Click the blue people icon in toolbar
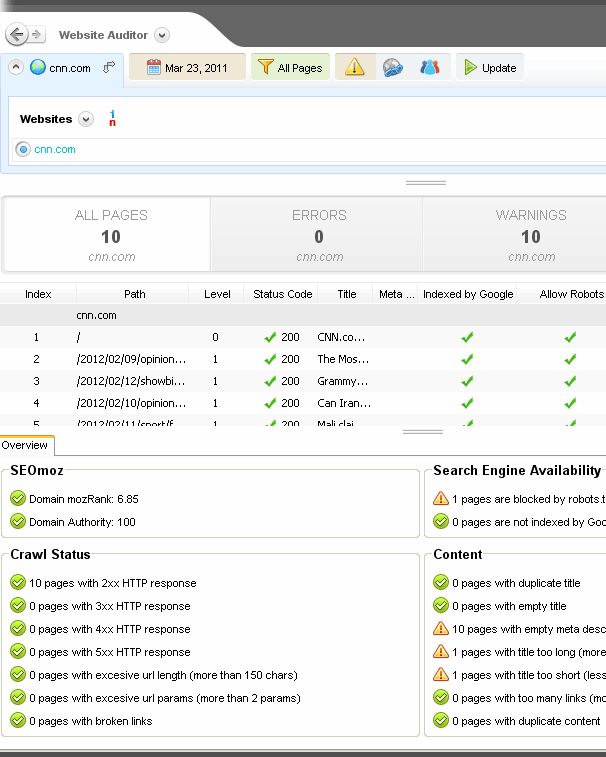The image size is (606, 757). (x=429, y=68)
